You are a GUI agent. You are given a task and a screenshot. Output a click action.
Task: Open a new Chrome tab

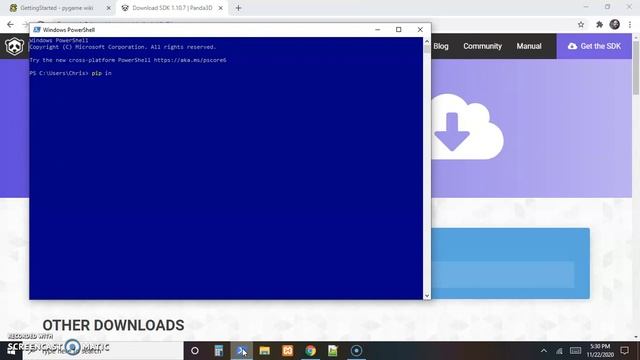click(238, 8)
